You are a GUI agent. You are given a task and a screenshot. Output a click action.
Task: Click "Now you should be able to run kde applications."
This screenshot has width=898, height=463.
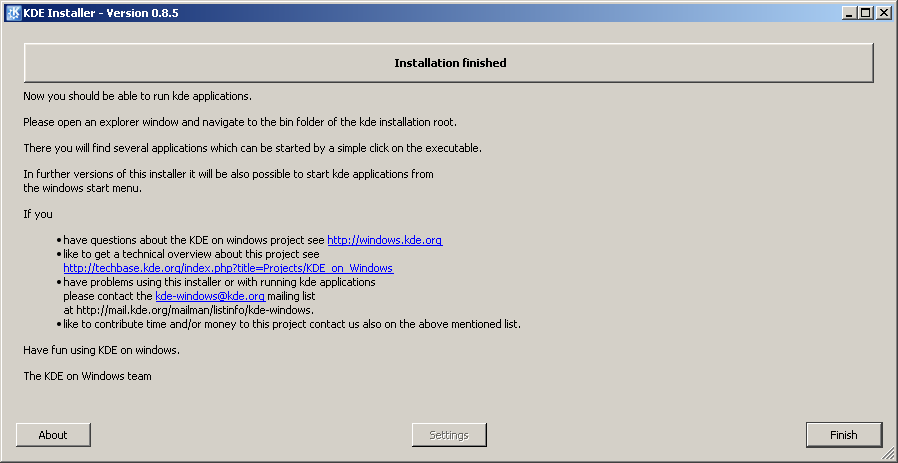(137, 96)
